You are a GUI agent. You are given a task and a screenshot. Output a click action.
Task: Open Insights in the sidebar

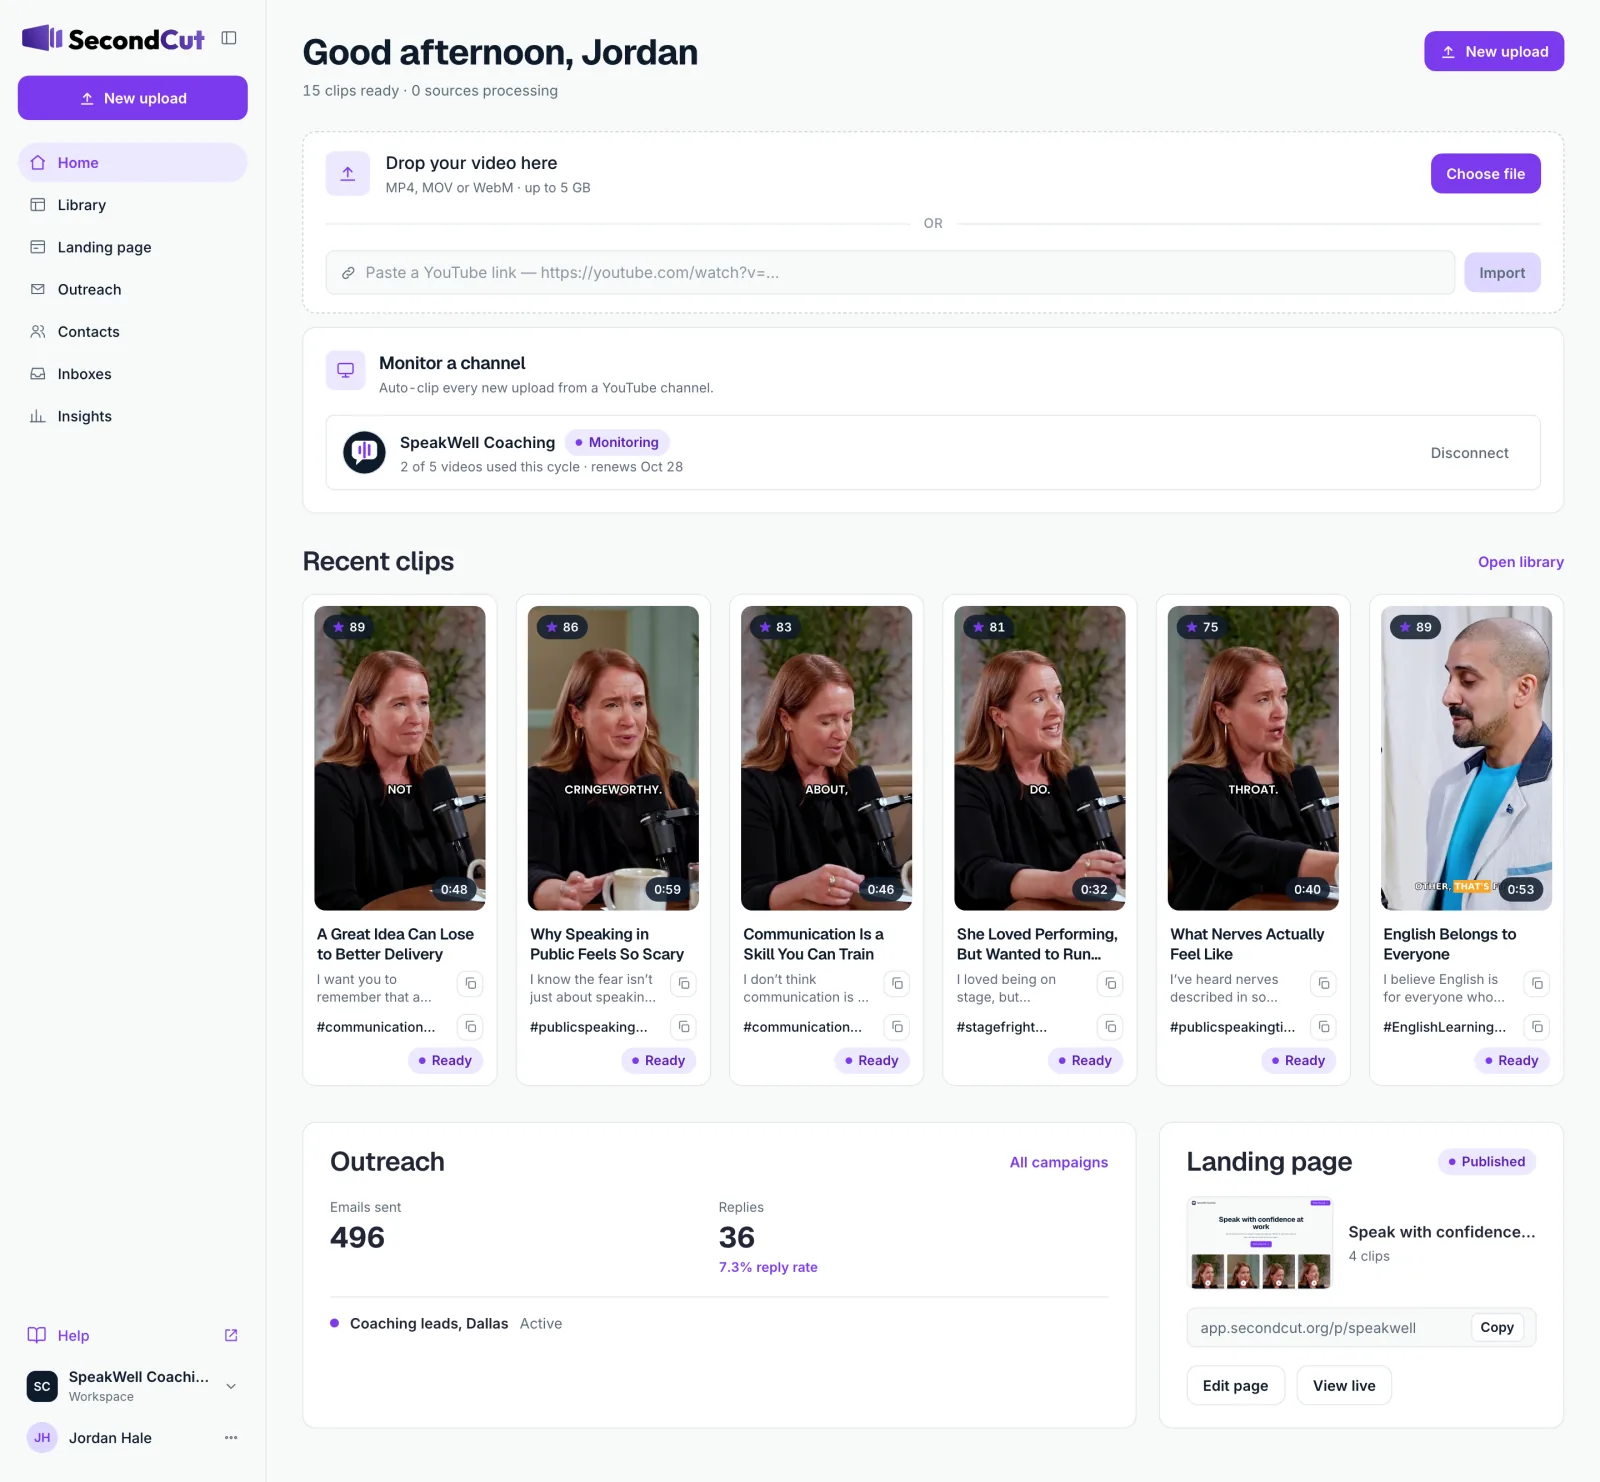click(x=132, y=416)
